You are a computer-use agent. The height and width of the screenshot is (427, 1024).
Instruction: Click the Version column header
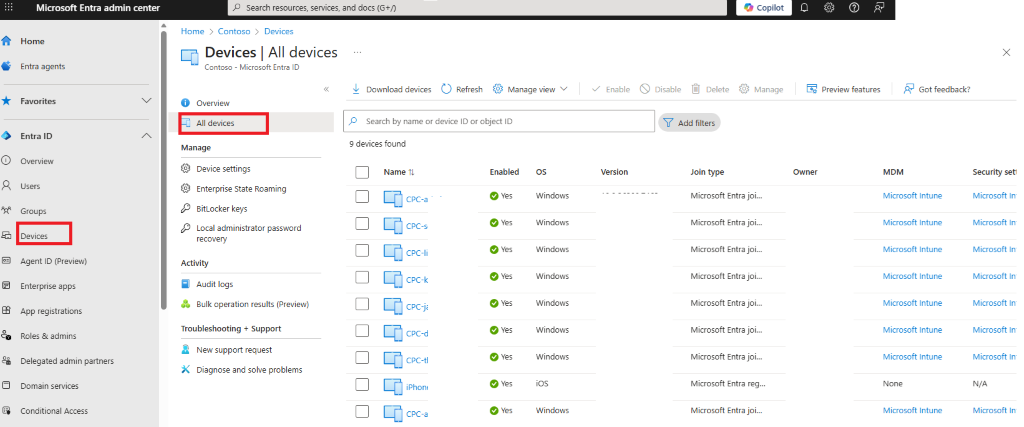(615, 172)
